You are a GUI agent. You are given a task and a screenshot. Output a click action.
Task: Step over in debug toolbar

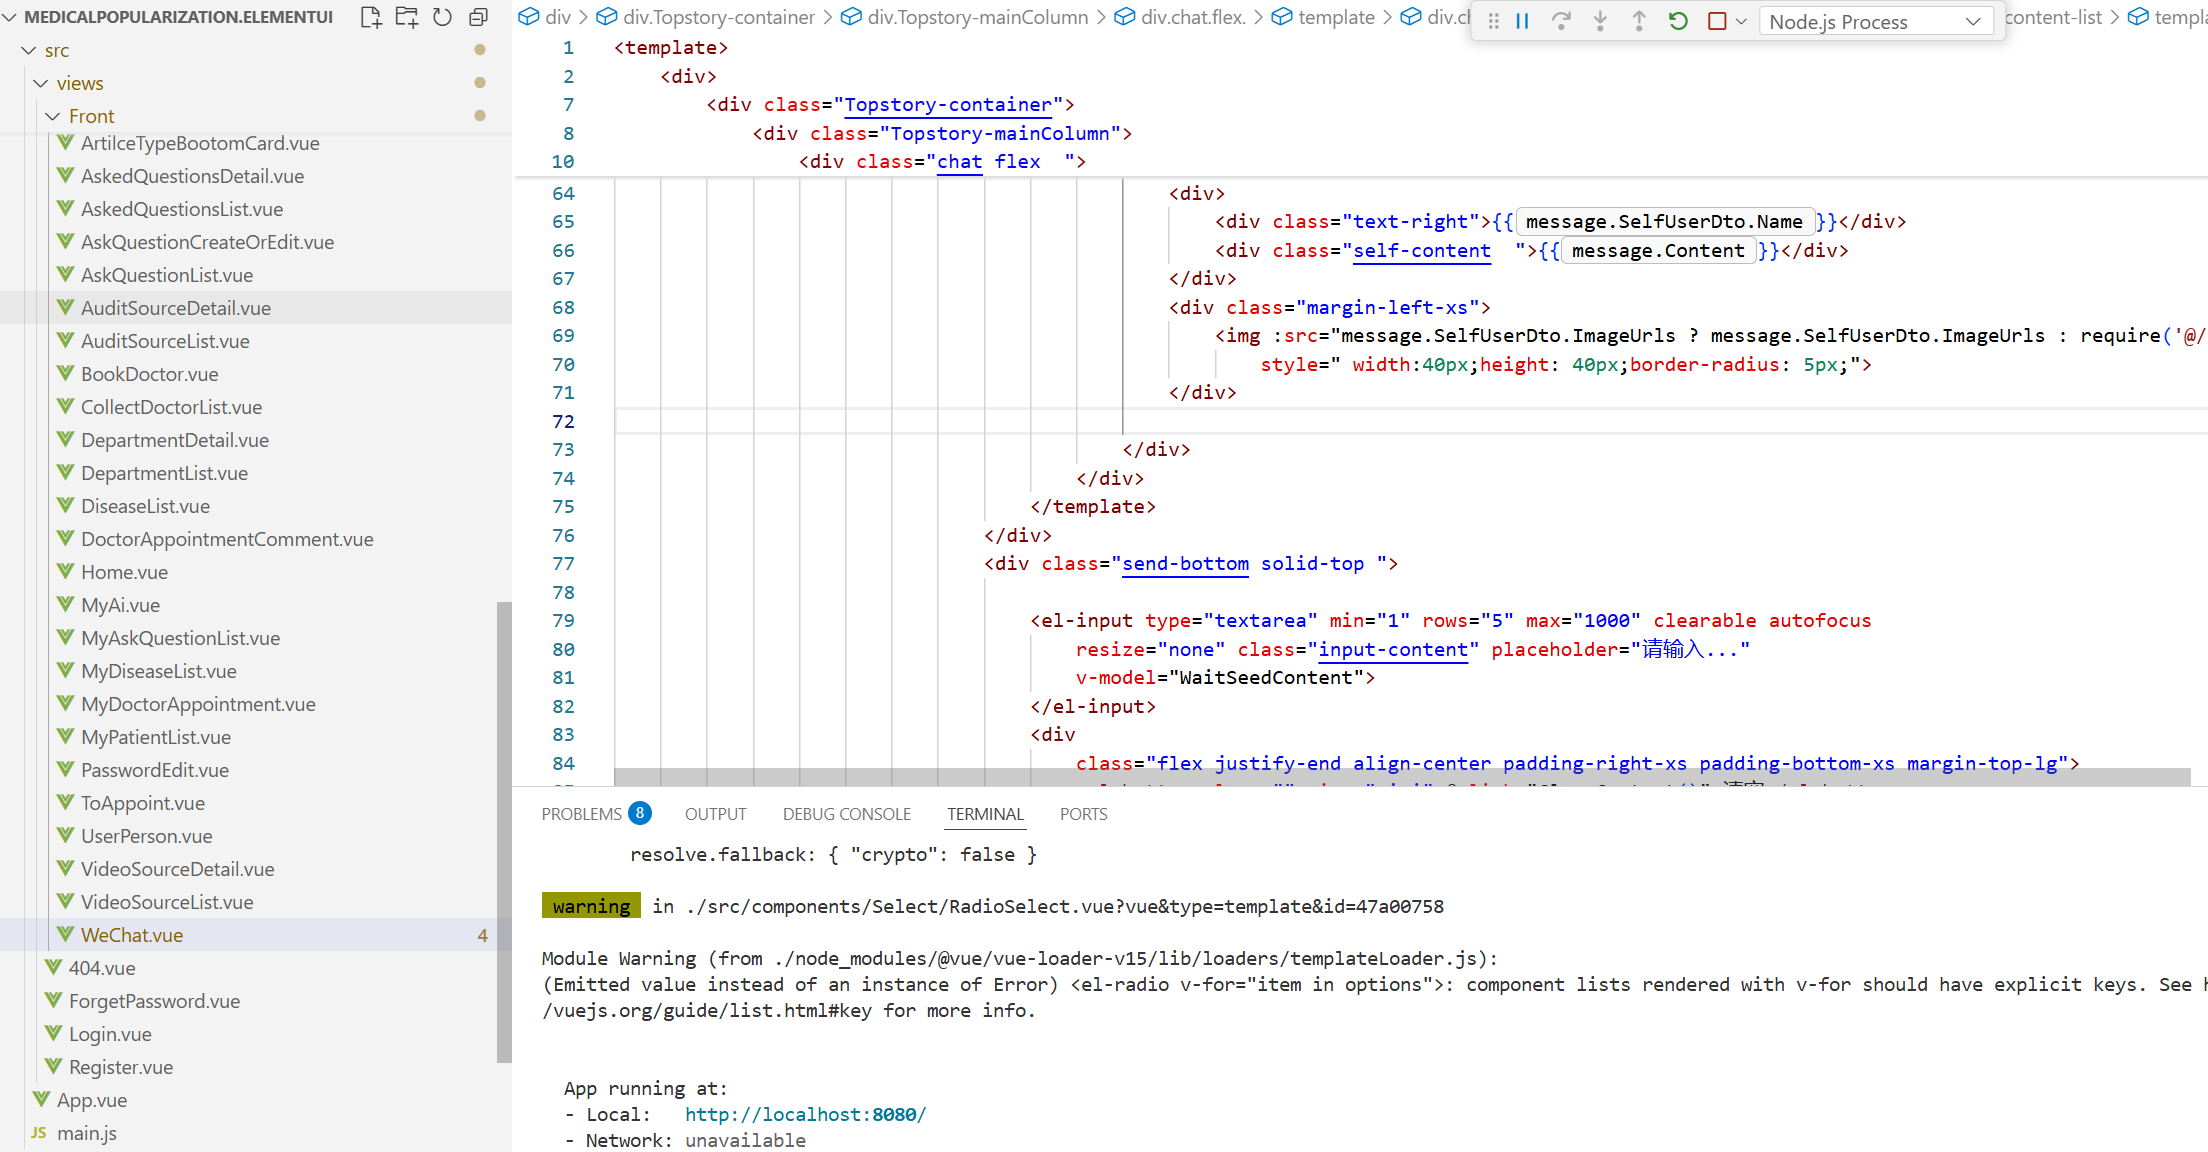pos(1561,21)
